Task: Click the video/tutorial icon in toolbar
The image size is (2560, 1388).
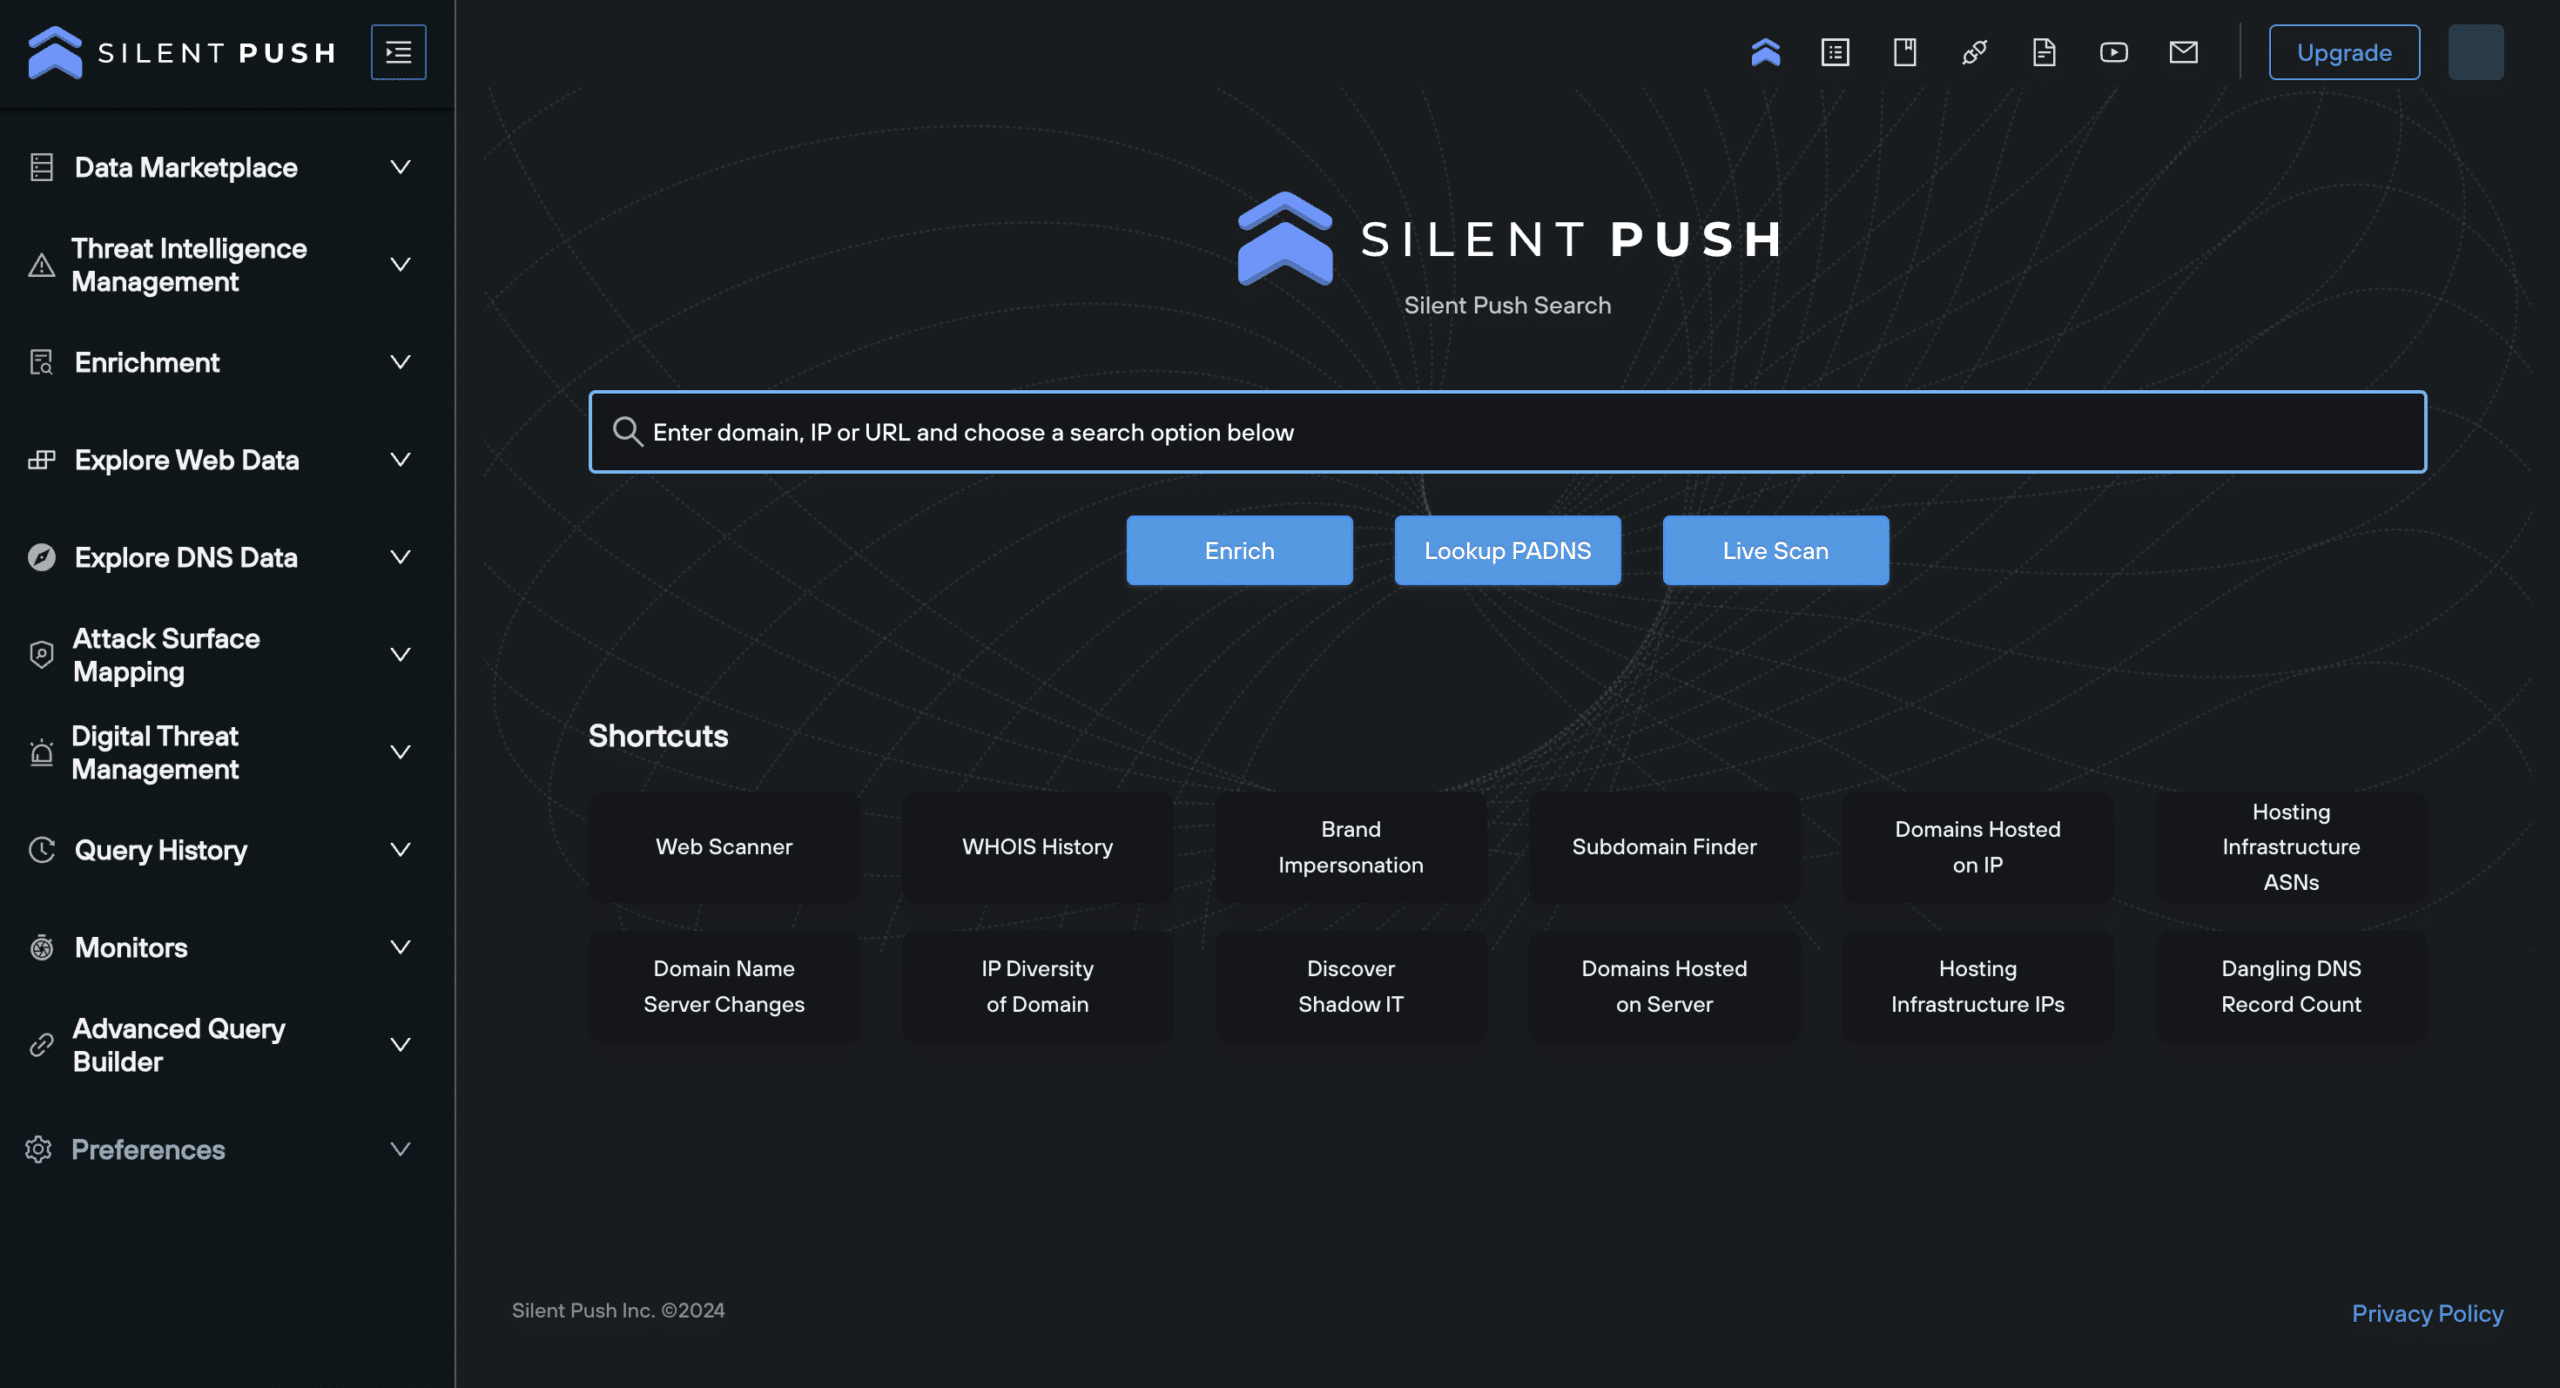Action: (x=2114, y=51)
